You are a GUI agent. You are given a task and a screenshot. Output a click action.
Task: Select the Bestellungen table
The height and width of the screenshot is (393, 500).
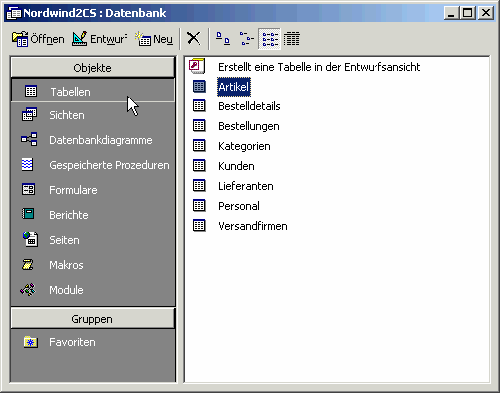coord(249,126)
